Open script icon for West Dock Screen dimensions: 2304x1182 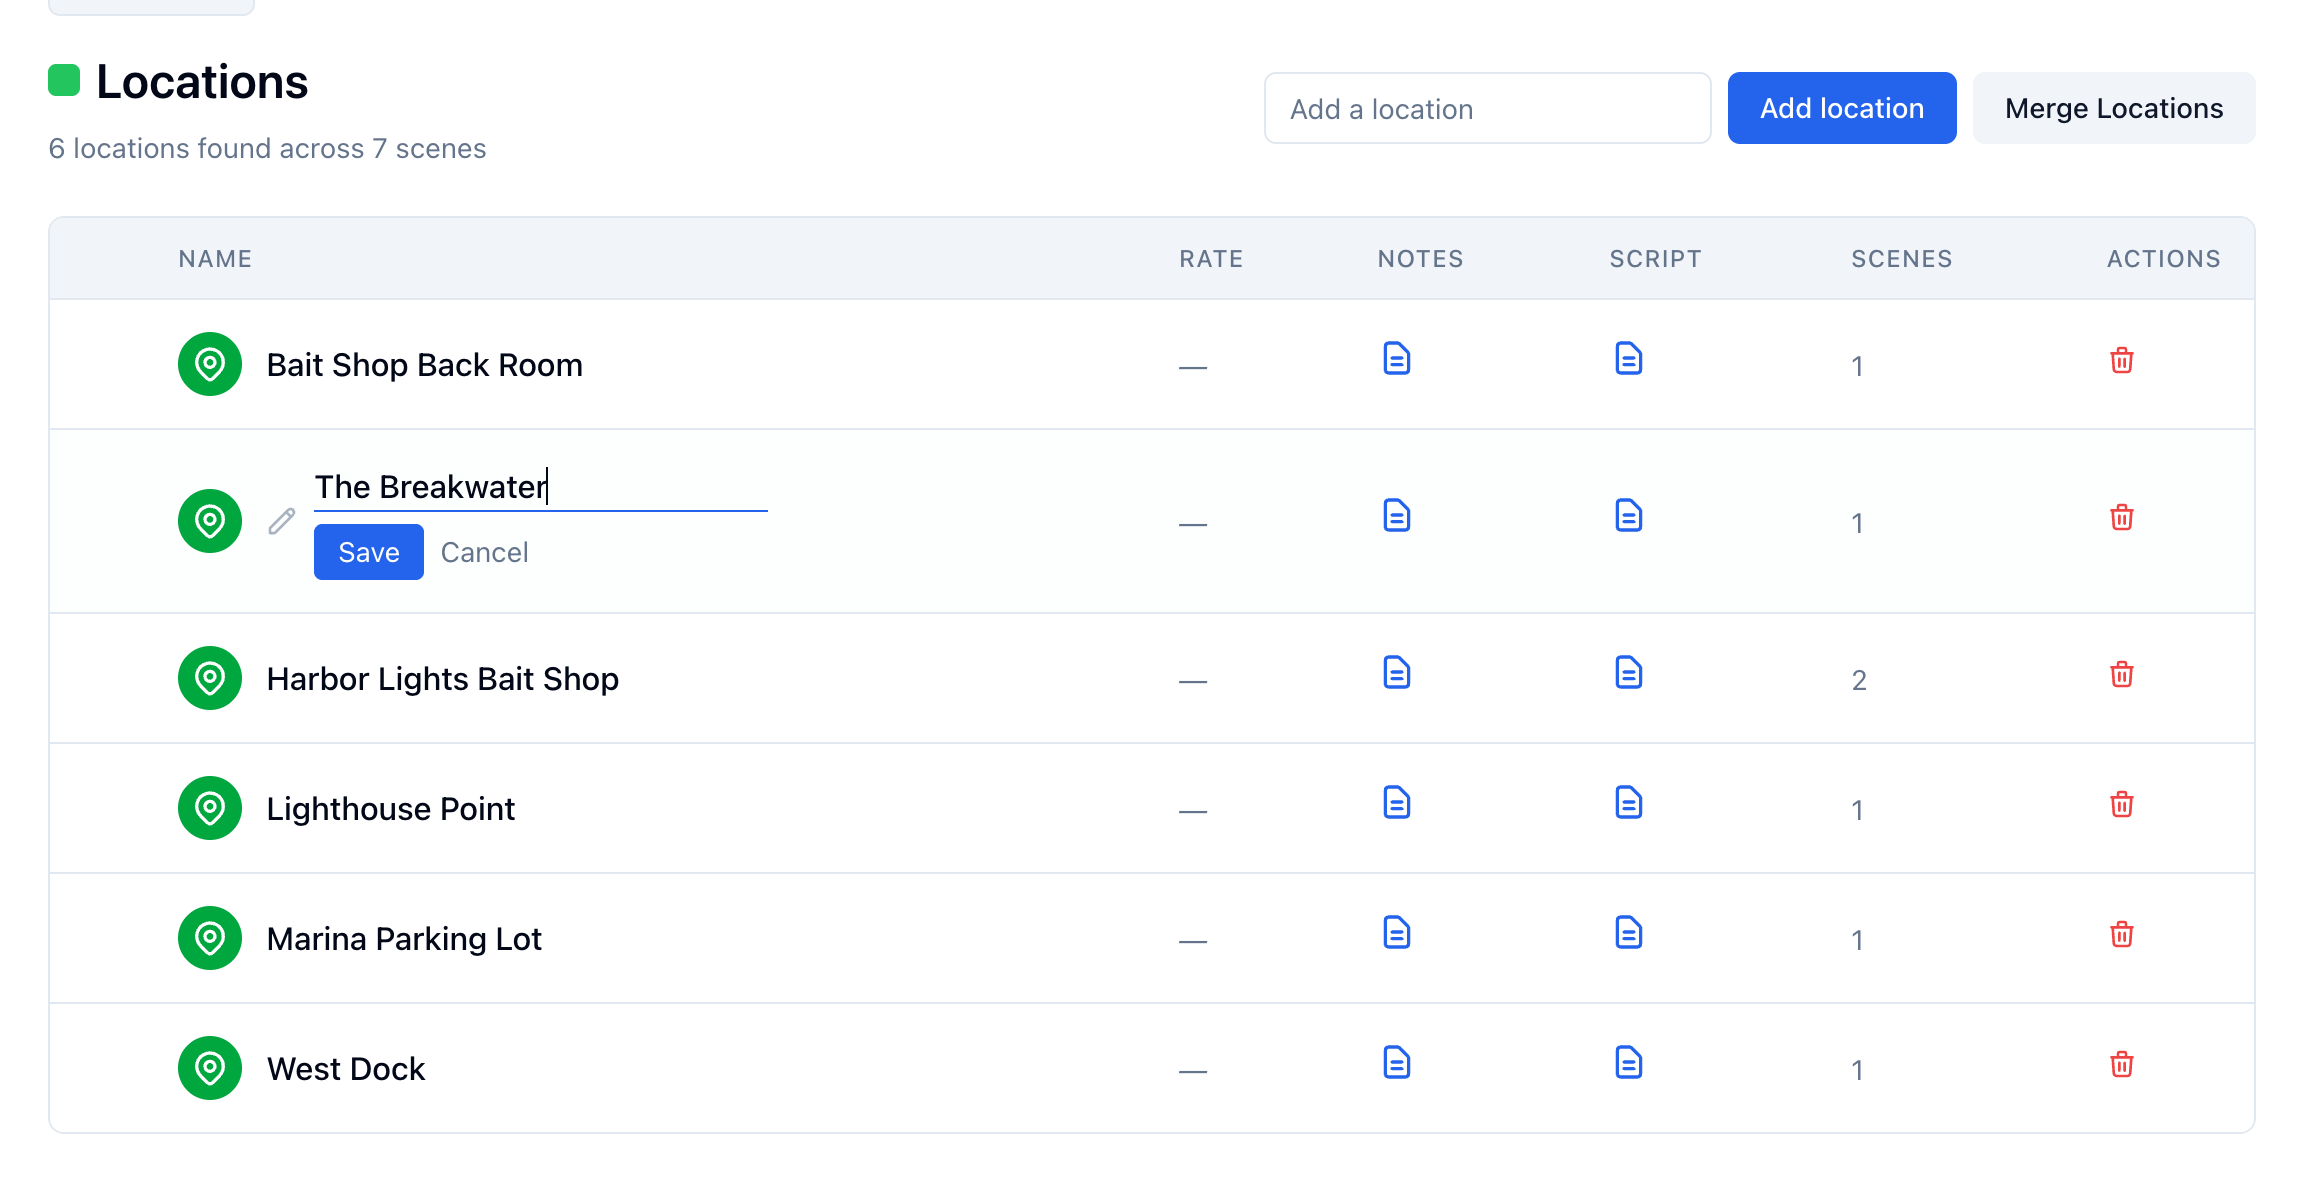tap(1628, 1063)
